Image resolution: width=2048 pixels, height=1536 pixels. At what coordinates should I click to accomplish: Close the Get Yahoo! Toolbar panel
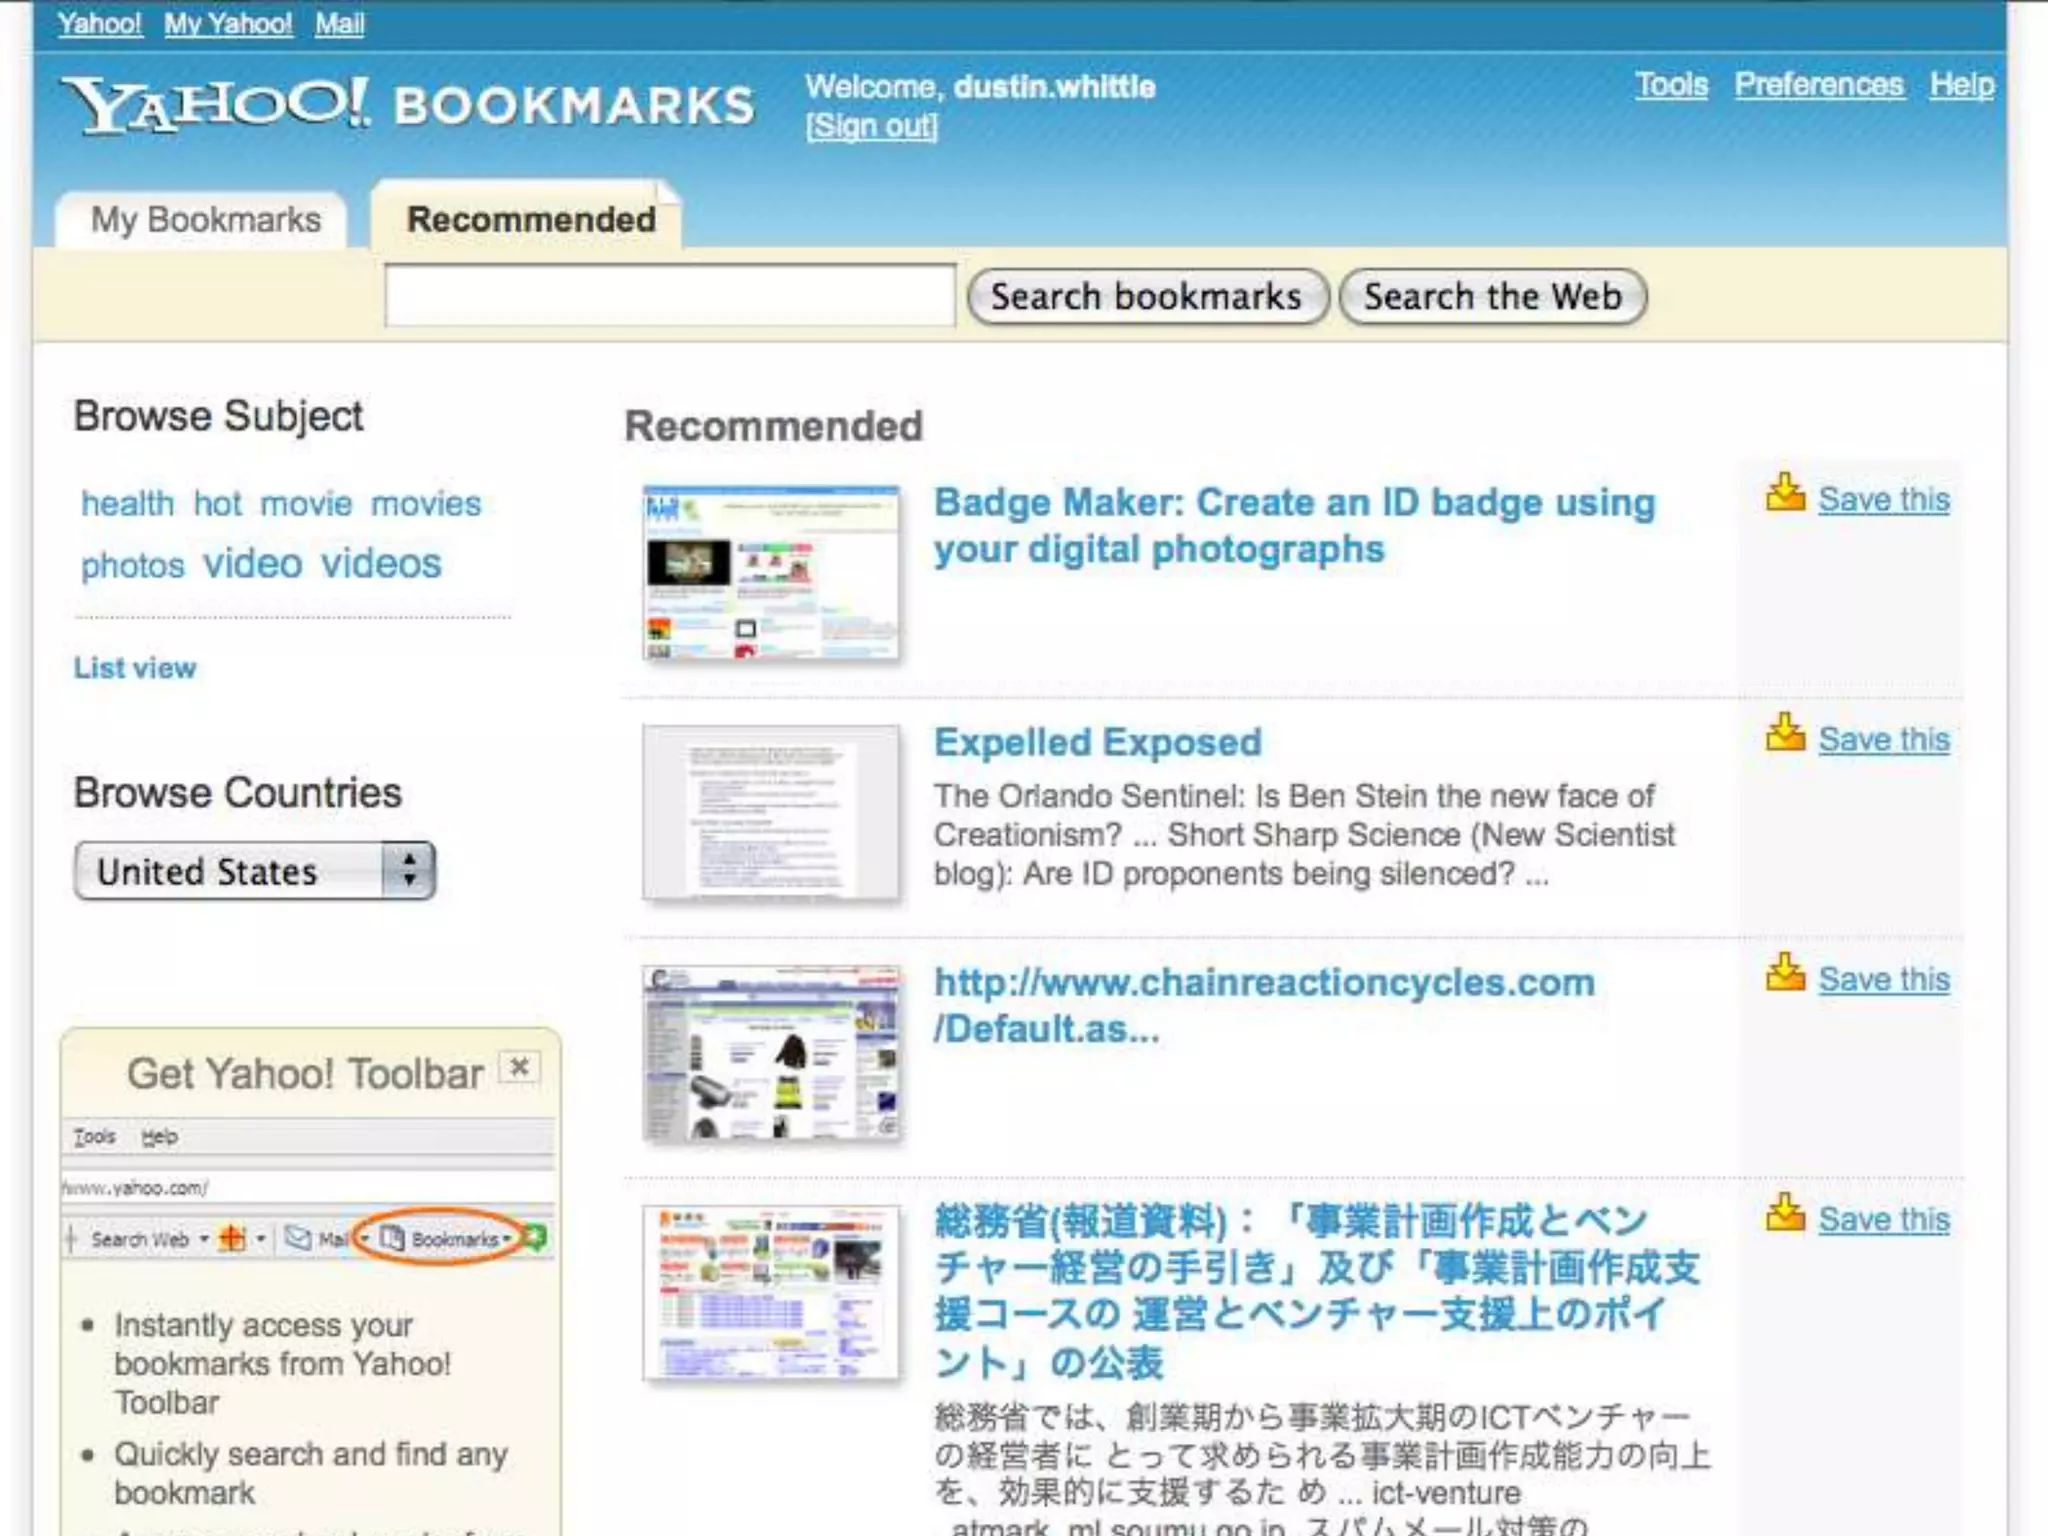[x=519, y=1067]
